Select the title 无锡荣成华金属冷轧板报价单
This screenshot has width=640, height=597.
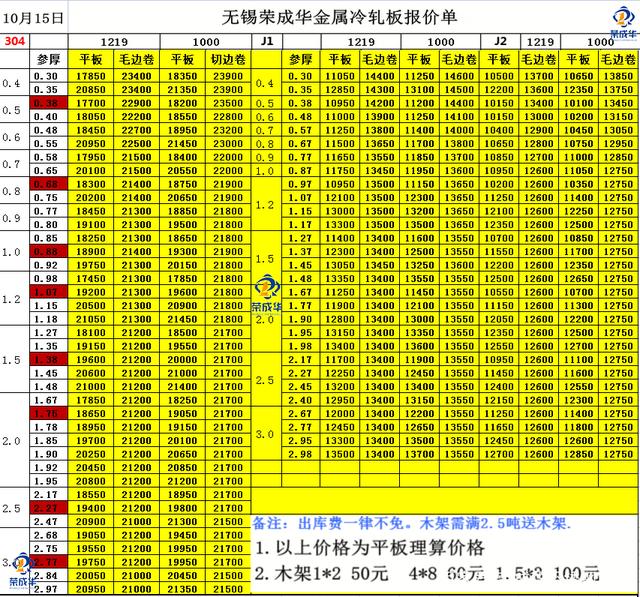339,18
